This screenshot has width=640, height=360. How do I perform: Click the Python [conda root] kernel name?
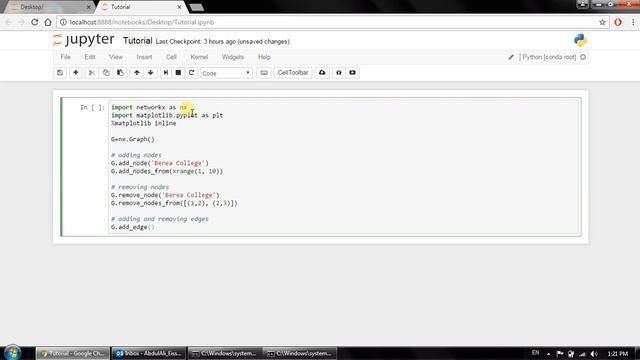coord(549,57)
